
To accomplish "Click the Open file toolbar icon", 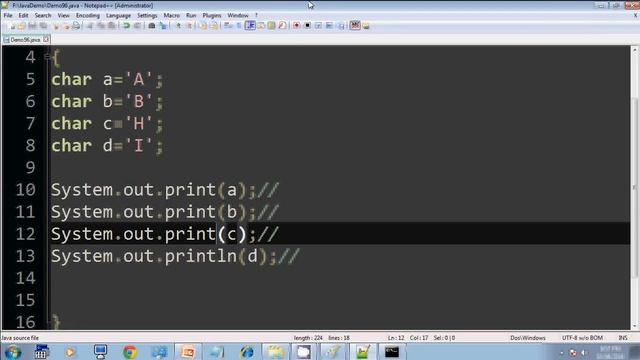I will click(x=22, y=26).
